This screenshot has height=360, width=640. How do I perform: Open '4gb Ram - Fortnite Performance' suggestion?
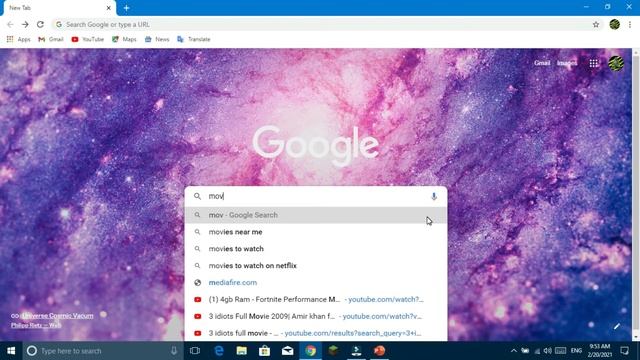(316, 299)
